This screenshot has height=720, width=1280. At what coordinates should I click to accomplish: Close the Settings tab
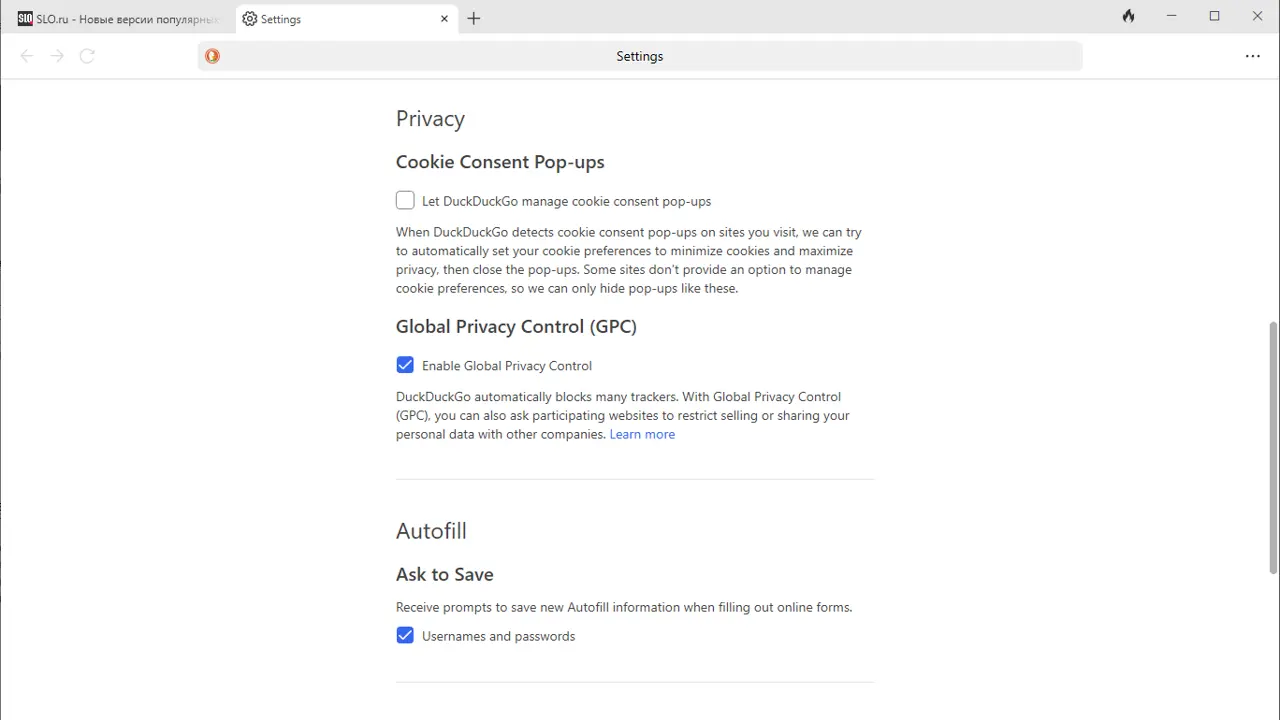coord(444,19)
